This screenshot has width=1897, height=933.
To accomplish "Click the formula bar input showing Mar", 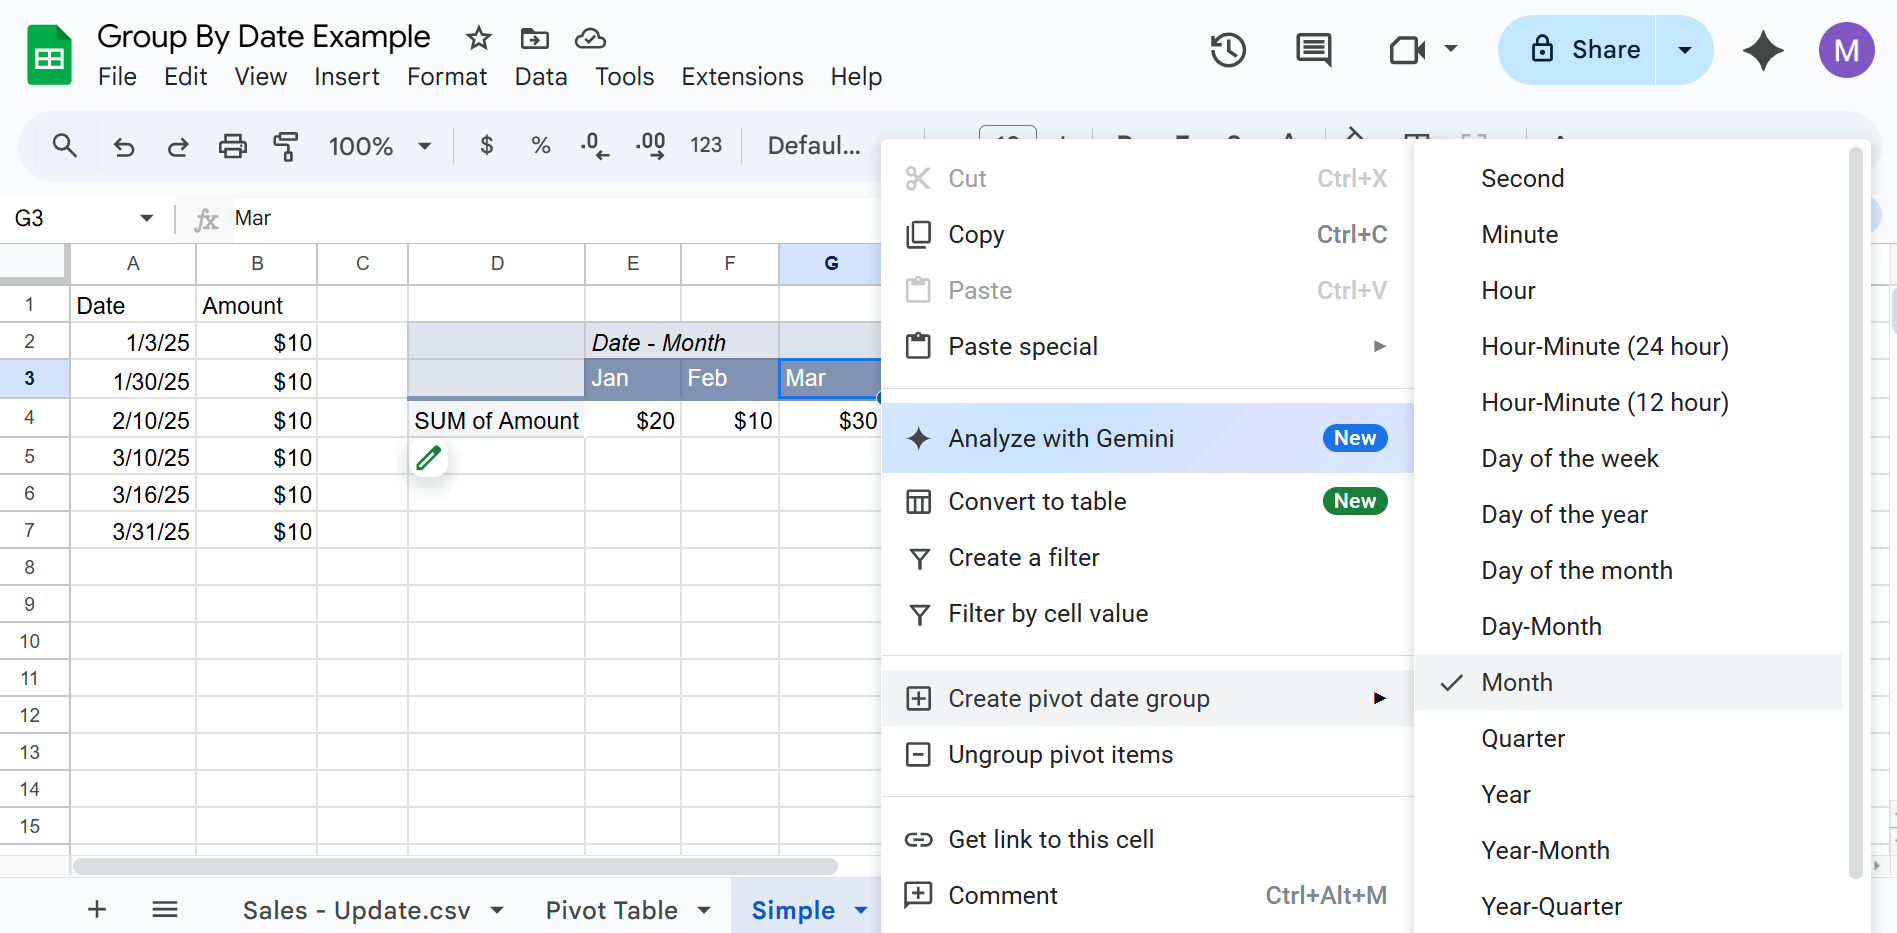I will pos(550,218).
